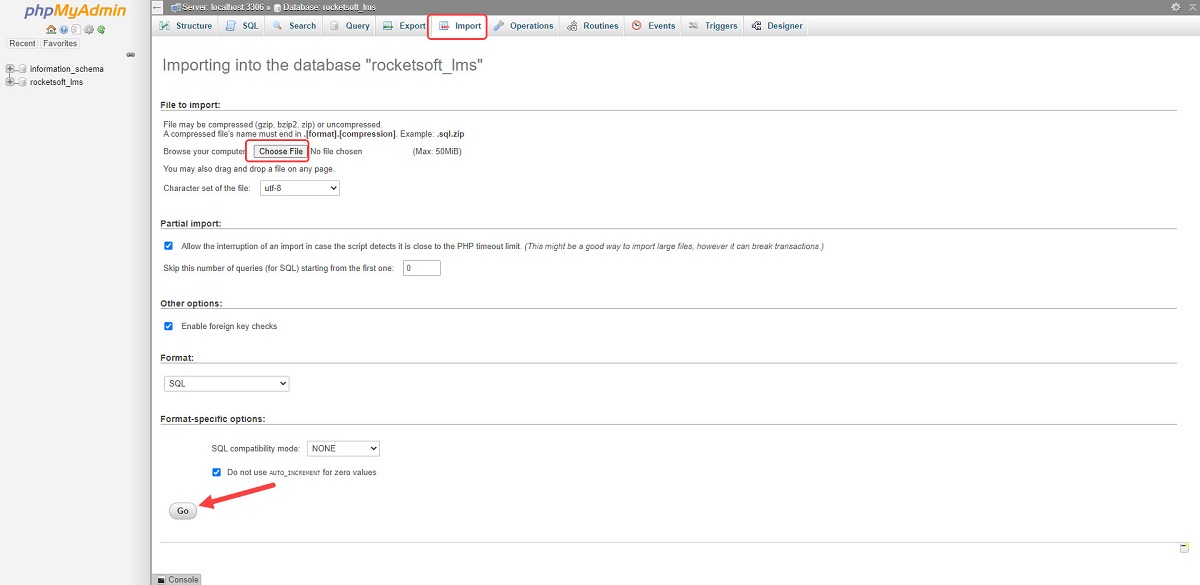
Task: Click the skip number of queries input field
Action: (421, 268)
